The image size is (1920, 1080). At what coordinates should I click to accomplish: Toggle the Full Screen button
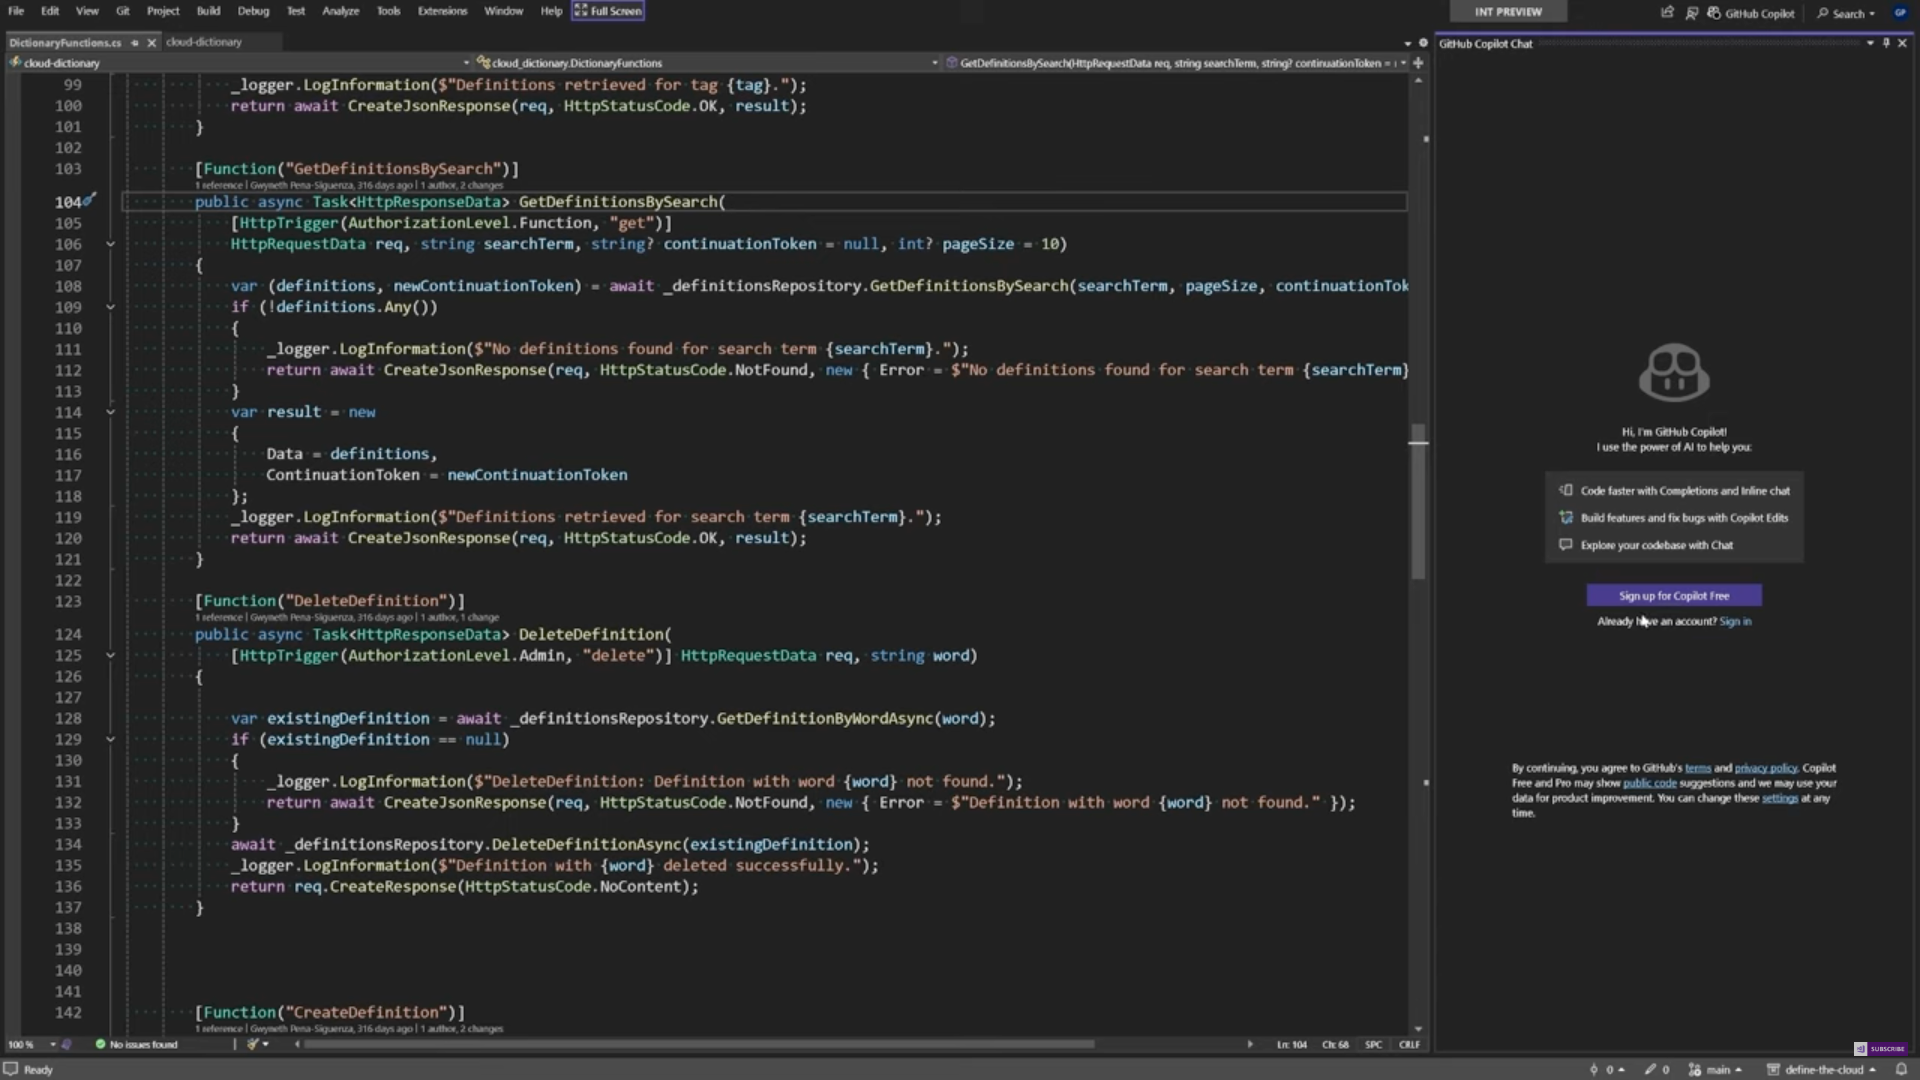click(608, 11)
